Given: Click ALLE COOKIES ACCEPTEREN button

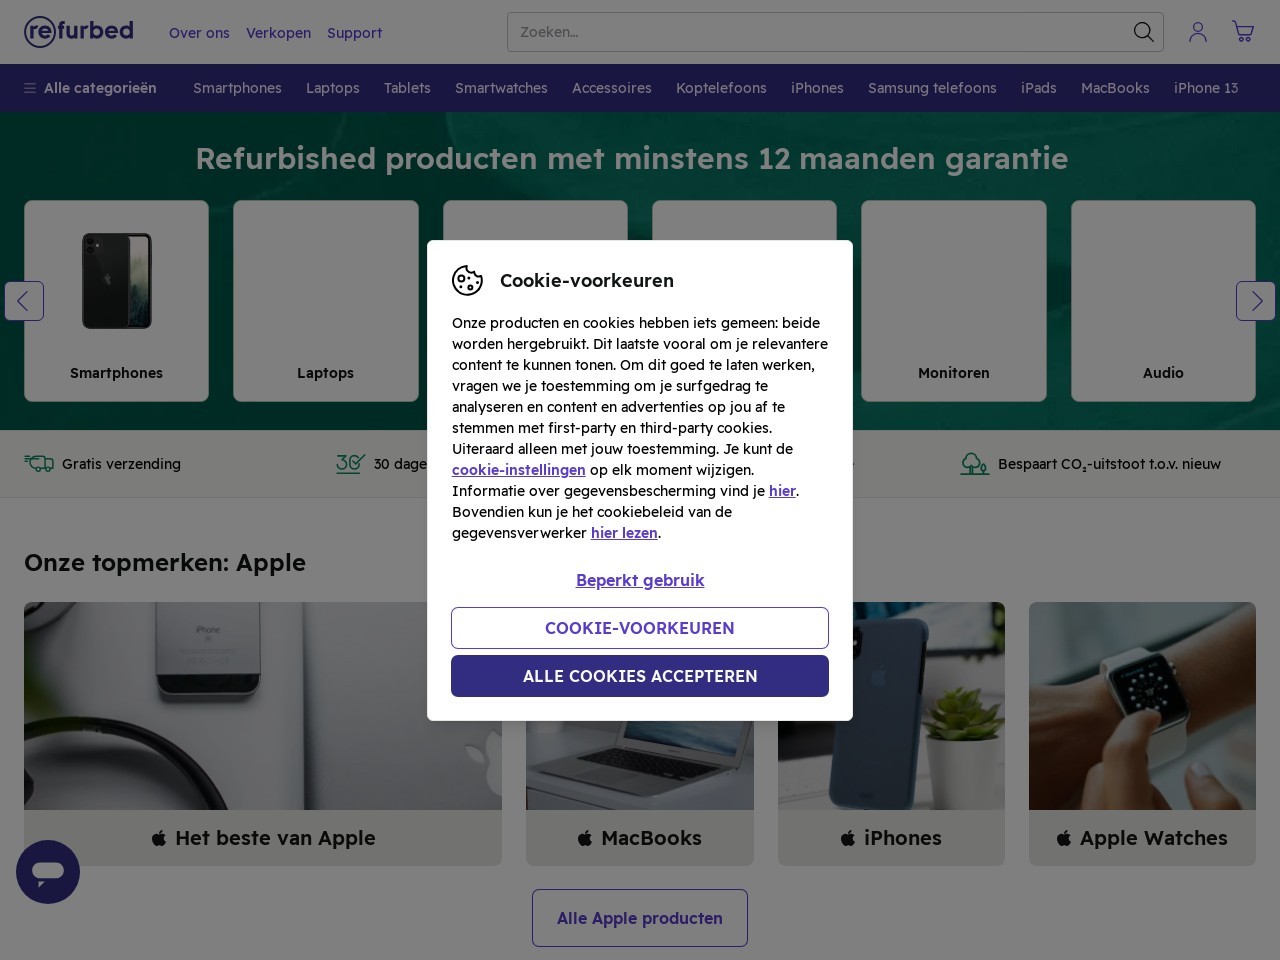Looking at the screenshot, I should coord(640,676).
